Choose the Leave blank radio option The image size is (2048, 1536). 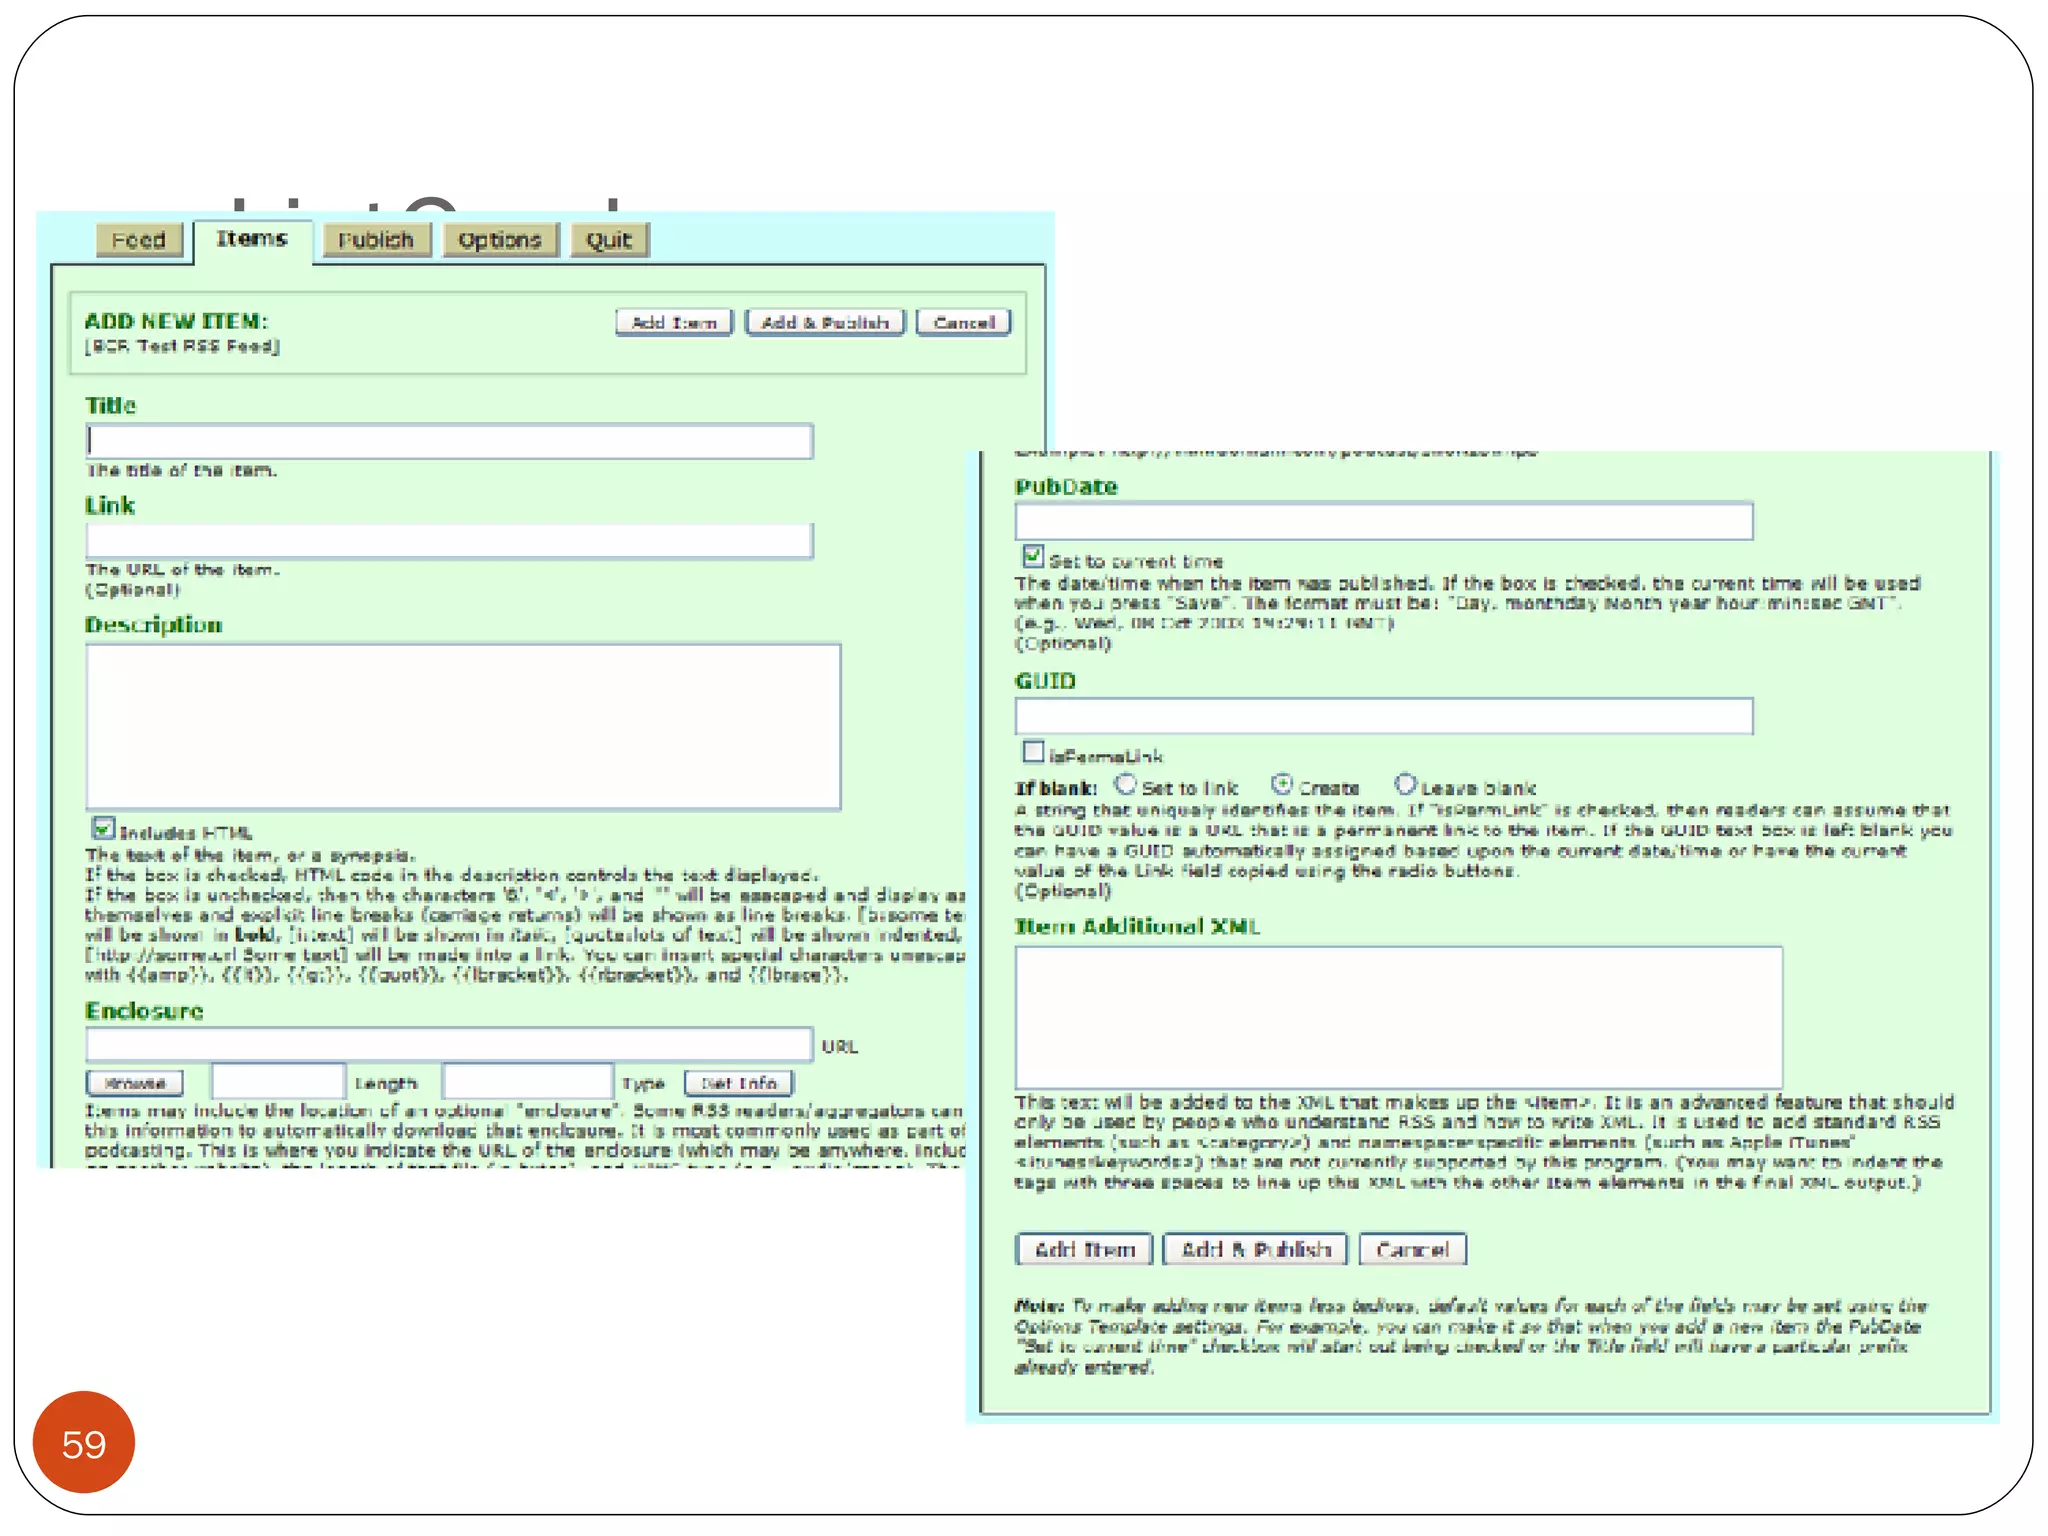coord(1405,785)
